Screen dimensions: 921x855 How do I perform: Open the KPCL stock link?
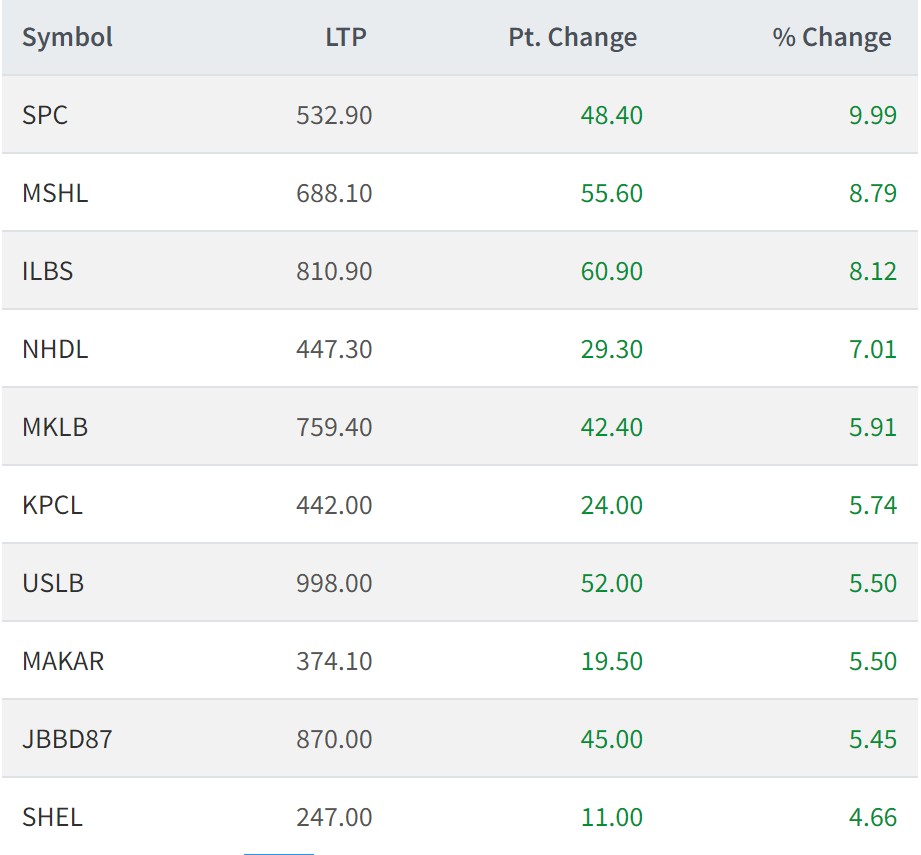coord(52,505)
